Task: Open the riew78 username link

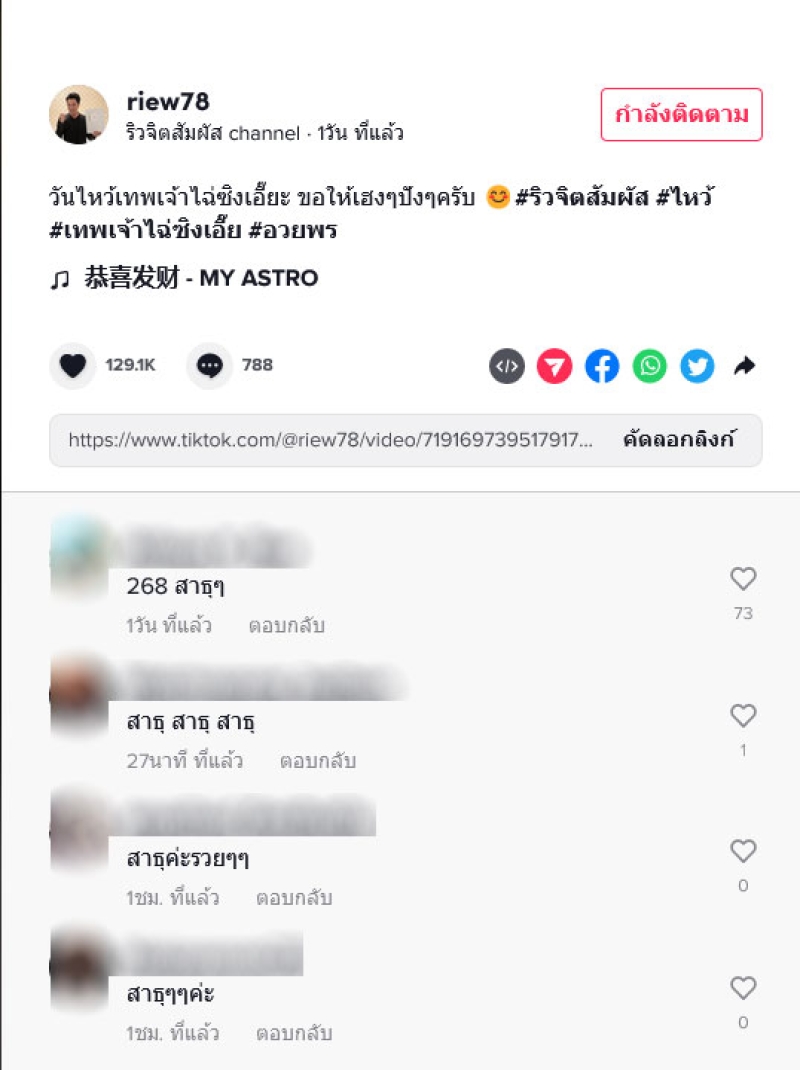Action: click(168, 102)
